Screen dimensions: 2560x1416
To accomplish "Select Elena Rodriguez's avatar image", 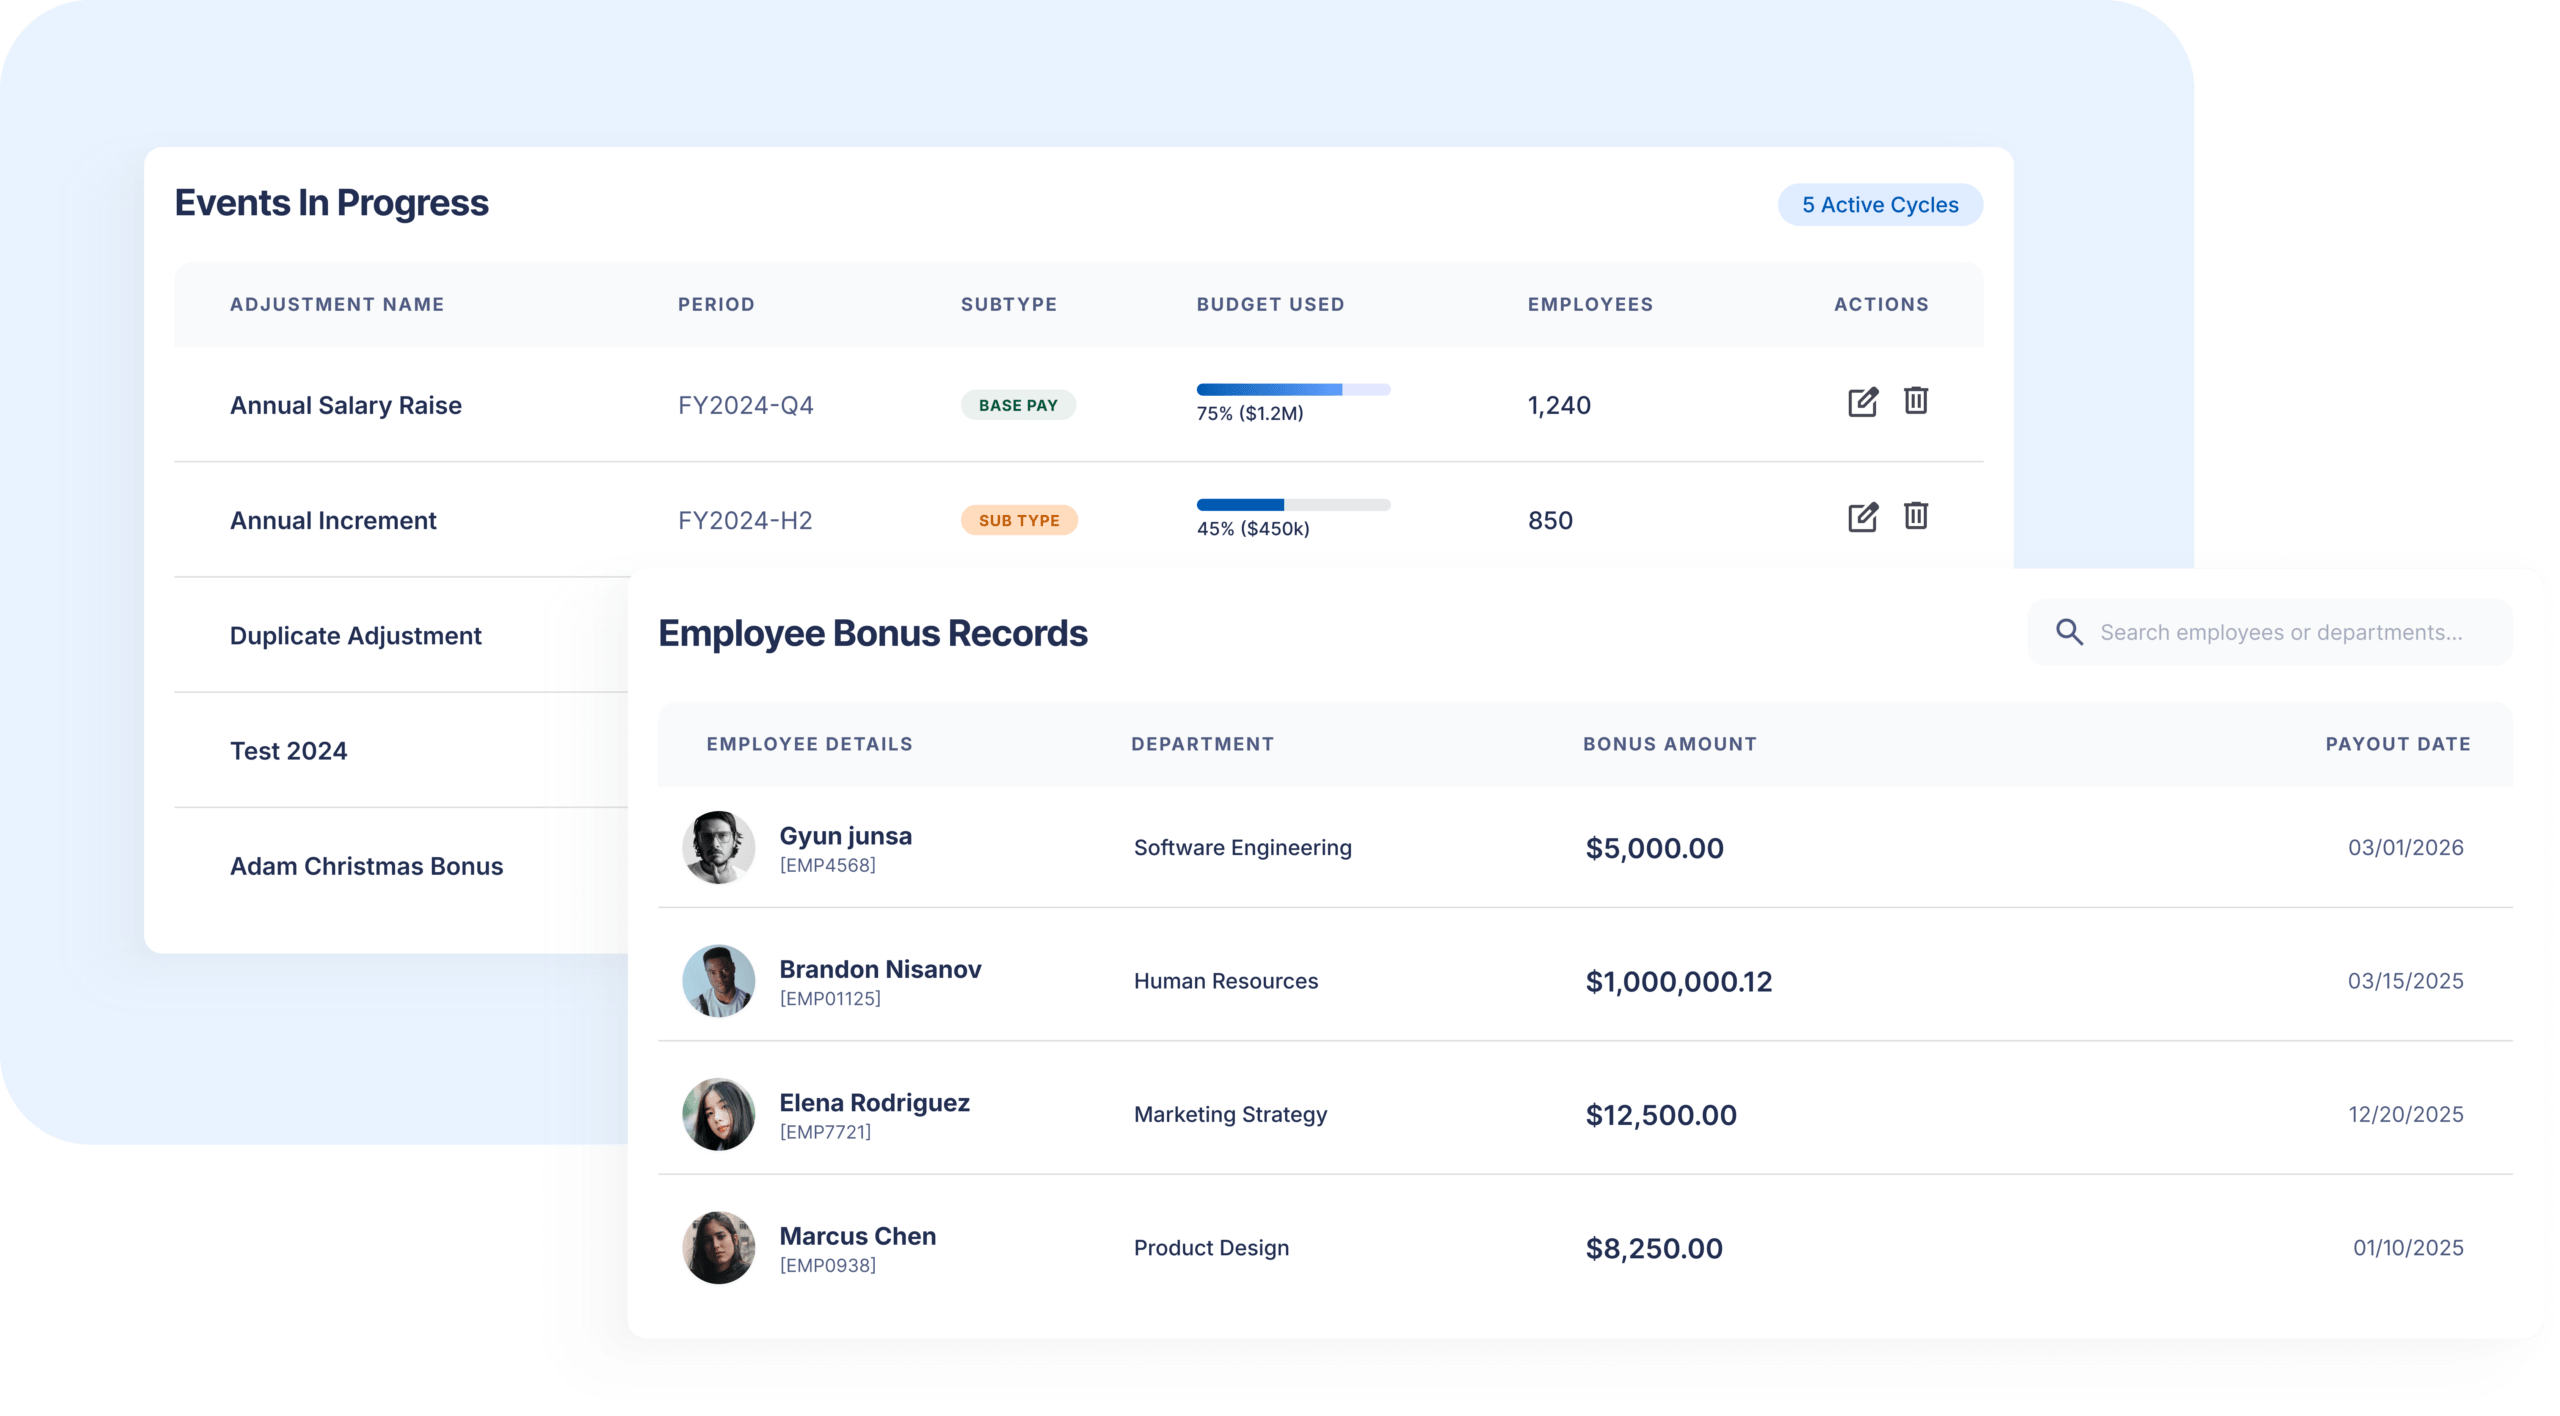I will pyautogui.click(x=718, y=1114).
